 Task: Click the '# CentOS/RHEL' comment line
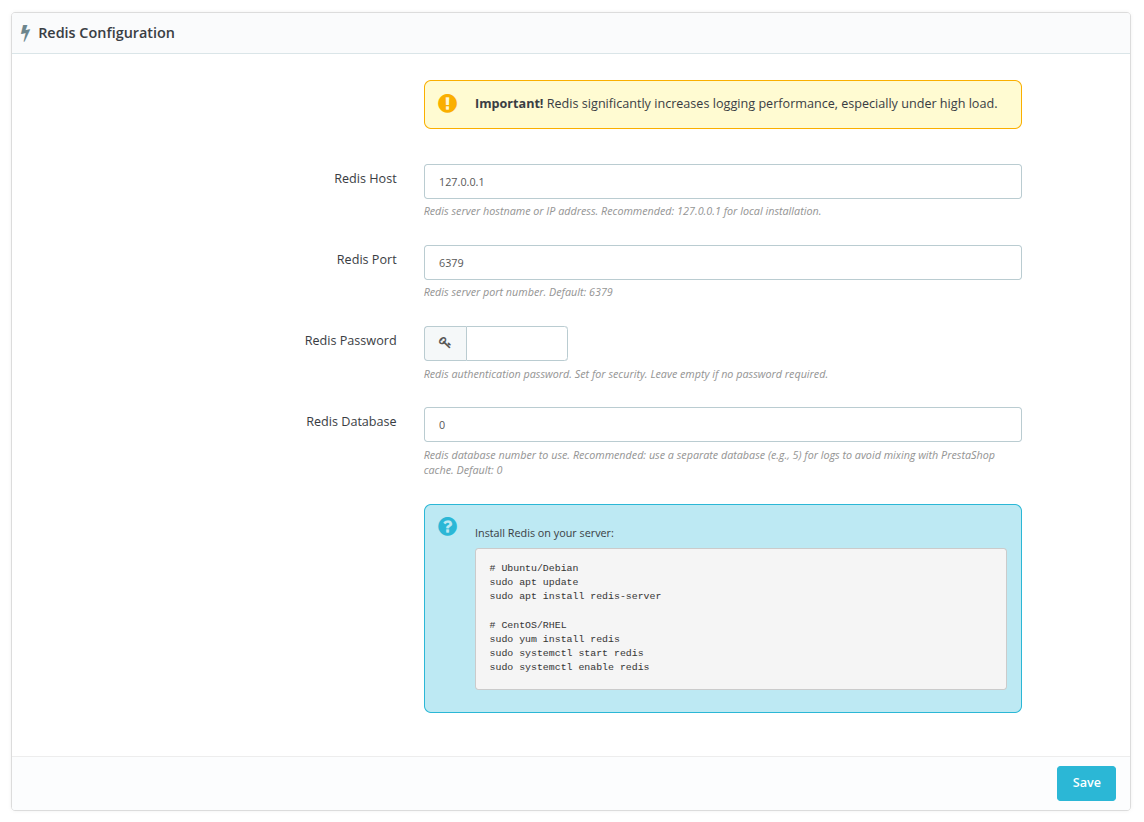528,625
